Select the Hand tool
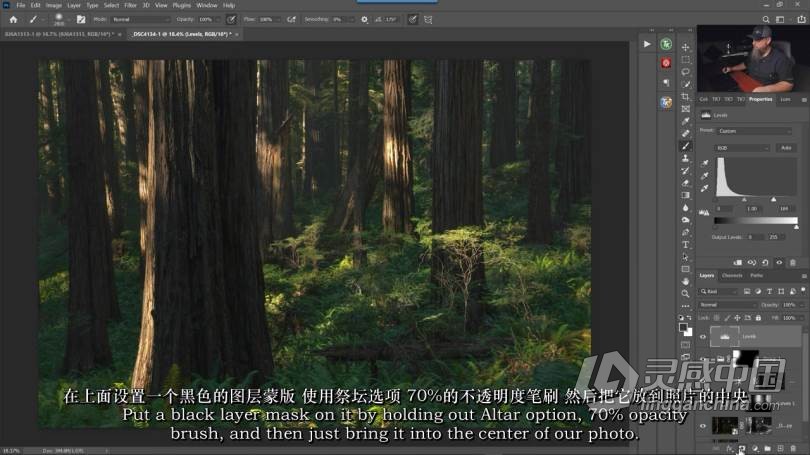 (685, 282)
